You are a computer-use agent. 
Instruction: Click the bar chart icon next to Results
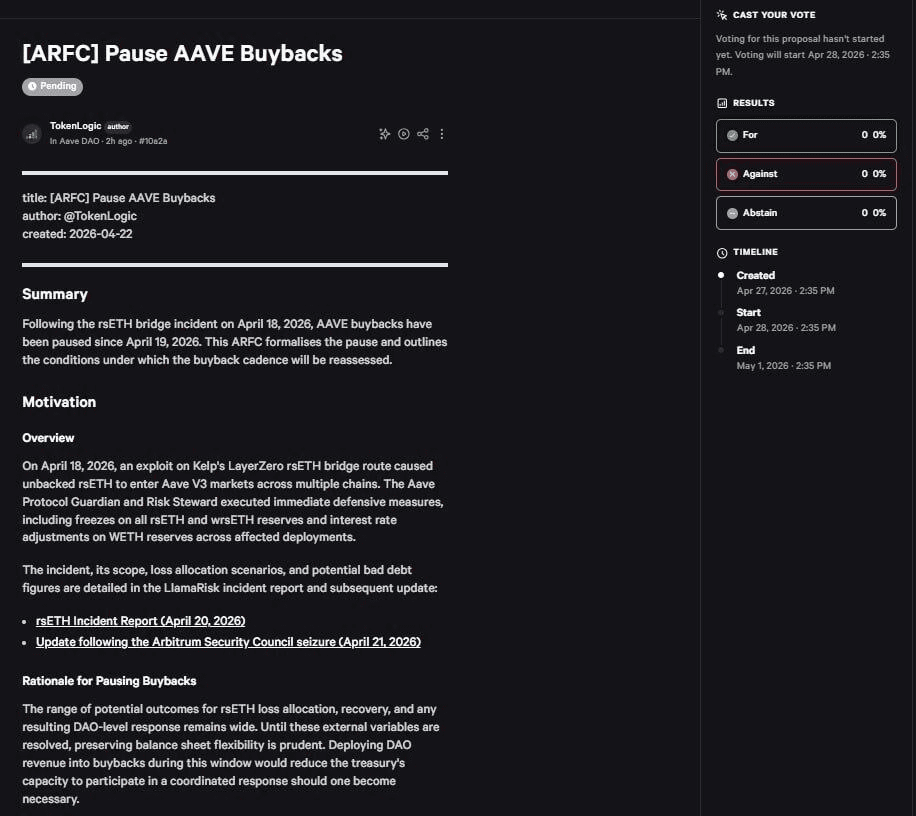(722, 103)
